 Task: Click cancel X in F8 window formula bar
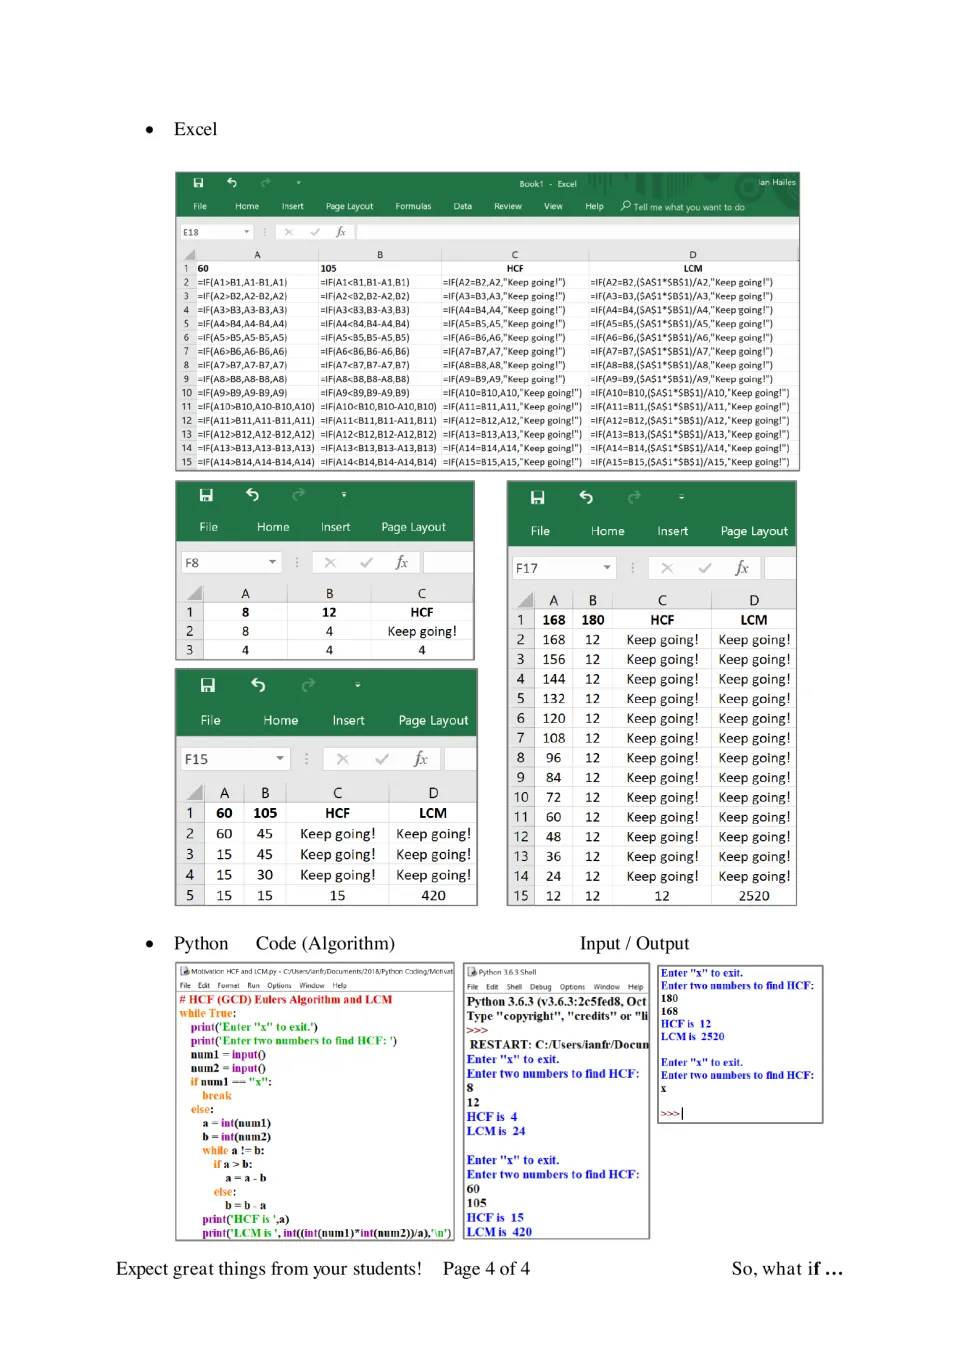pos(330,563)
